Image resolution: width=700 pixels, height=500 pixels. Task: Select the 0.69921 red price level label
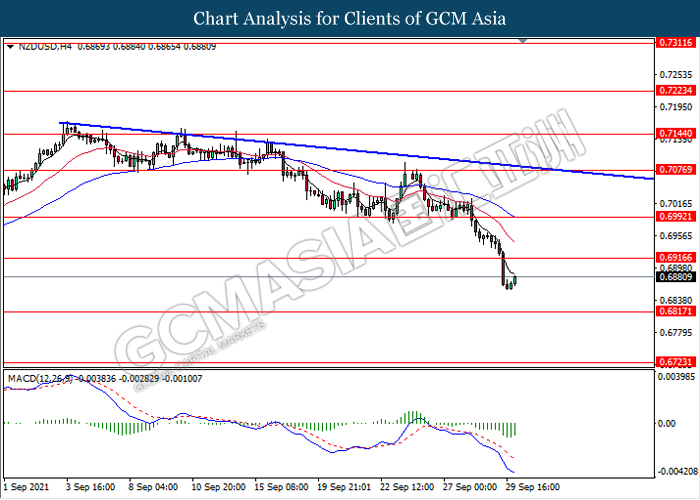[675, 217]
